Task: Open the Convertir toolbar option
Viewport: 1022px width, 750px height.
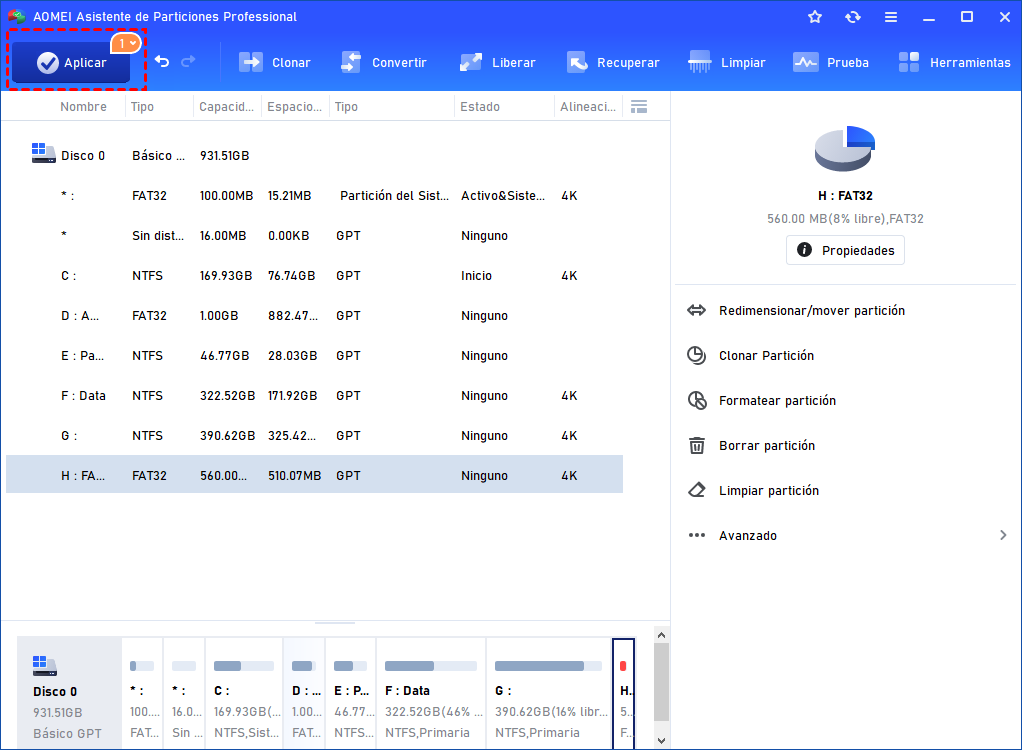Action: tap(383, 62)
